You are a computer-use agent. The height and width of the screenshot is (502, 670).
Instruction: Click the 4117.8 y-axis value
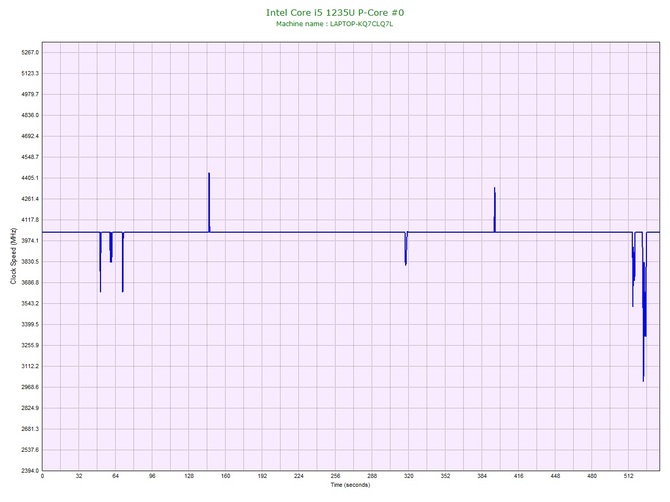(x=30, y=220)
